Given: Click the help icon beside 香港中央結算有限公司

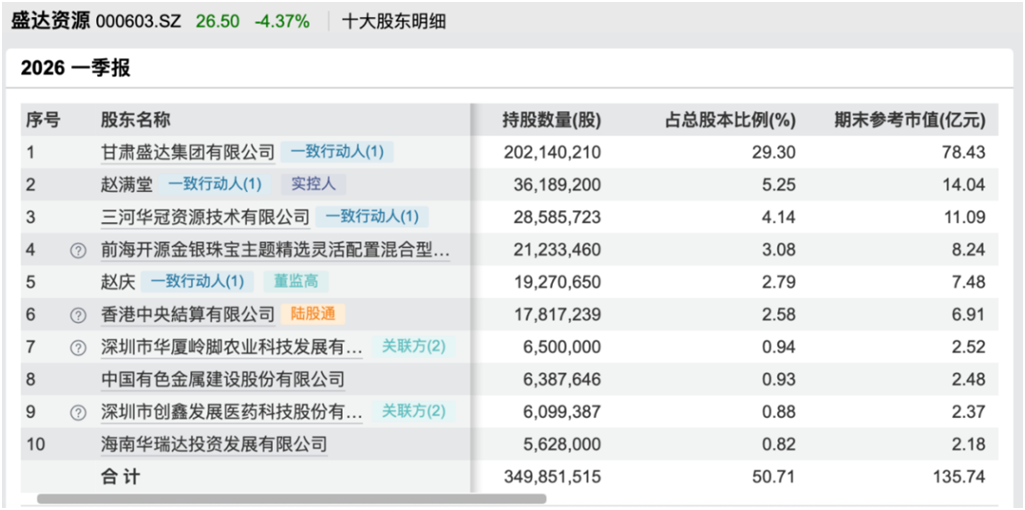Looking at the screenshot, I should [x=78, y=315].
